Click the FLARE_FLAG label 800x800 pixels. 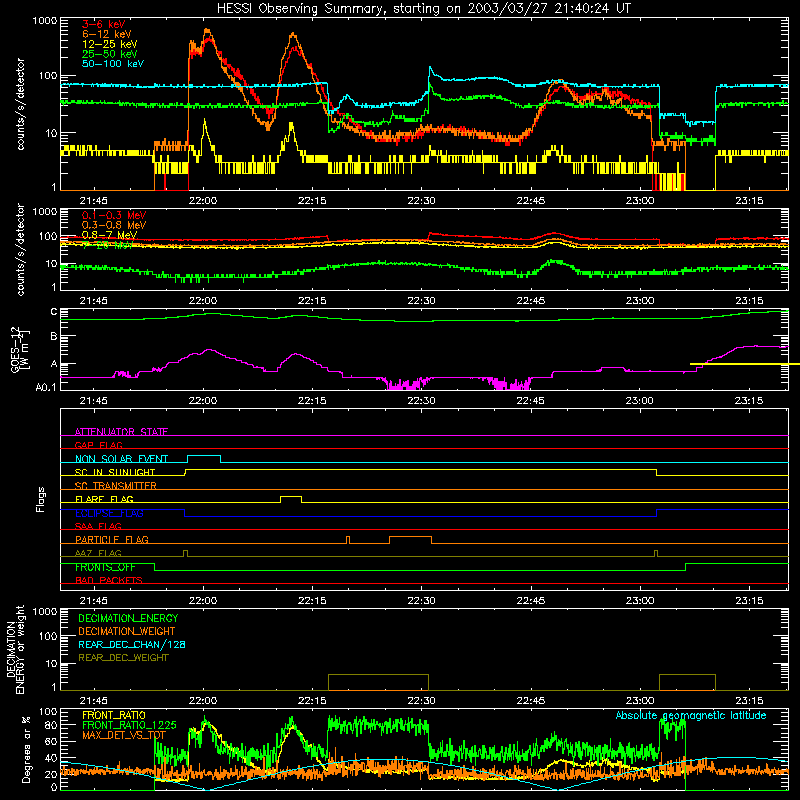pos(104,499)
